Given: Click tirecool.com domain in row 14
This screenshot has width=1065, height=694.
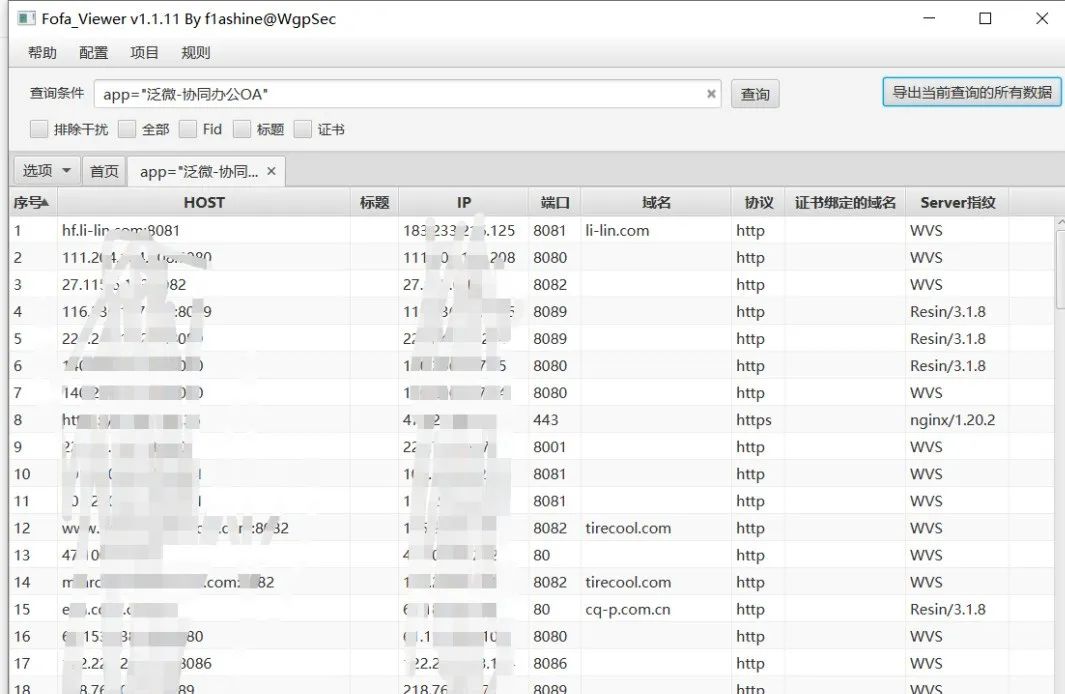Looking at the screenshot, I should pos(628,582).
